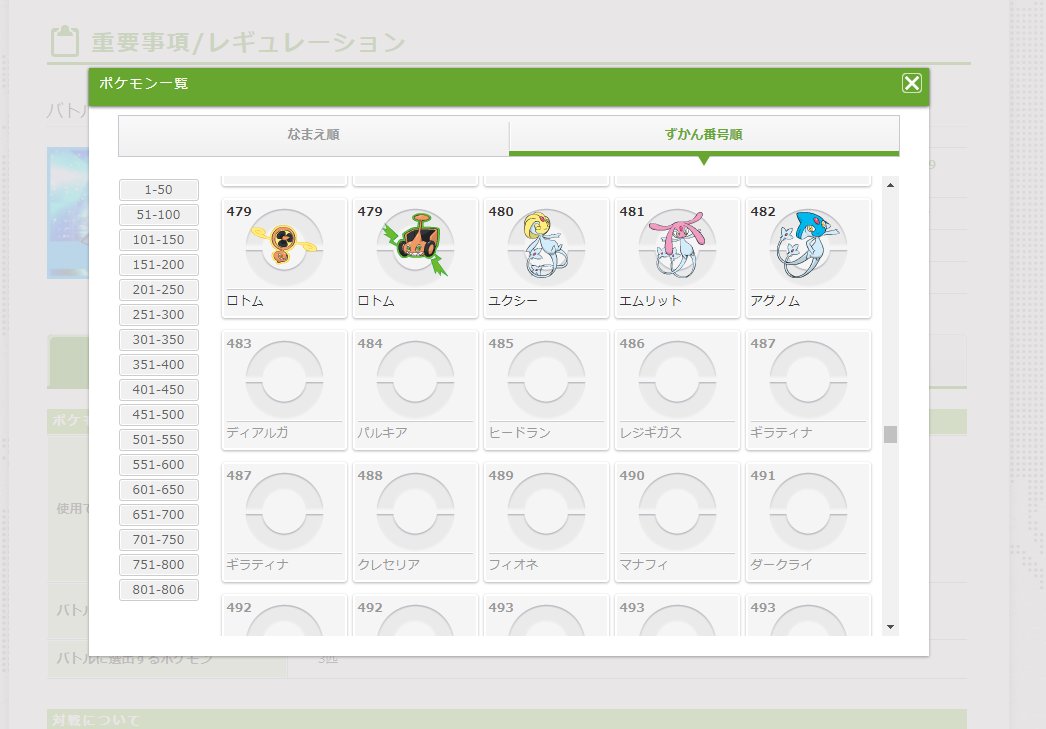Select the blue アグノム icon

[808, 245]
